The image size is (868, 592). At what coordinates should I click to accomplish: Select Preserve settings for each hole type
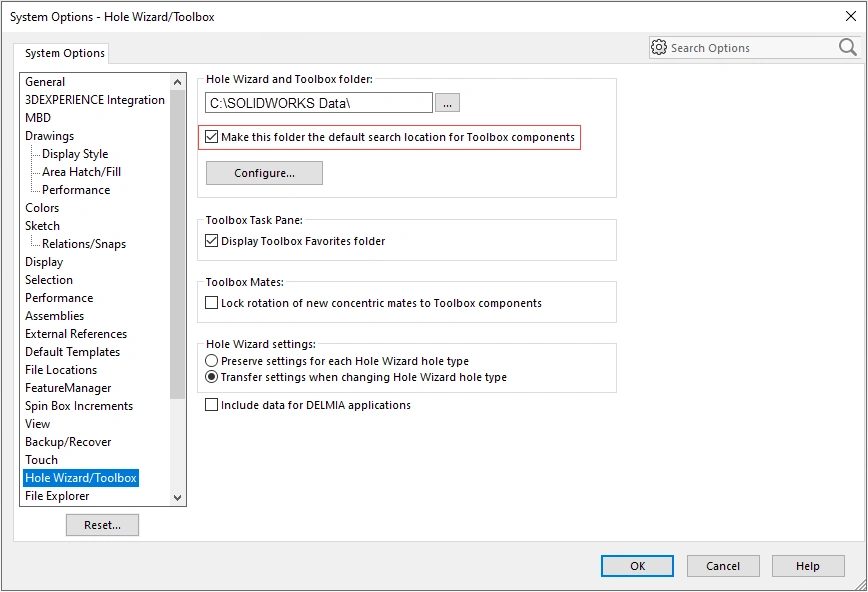(x=212, y=361)
